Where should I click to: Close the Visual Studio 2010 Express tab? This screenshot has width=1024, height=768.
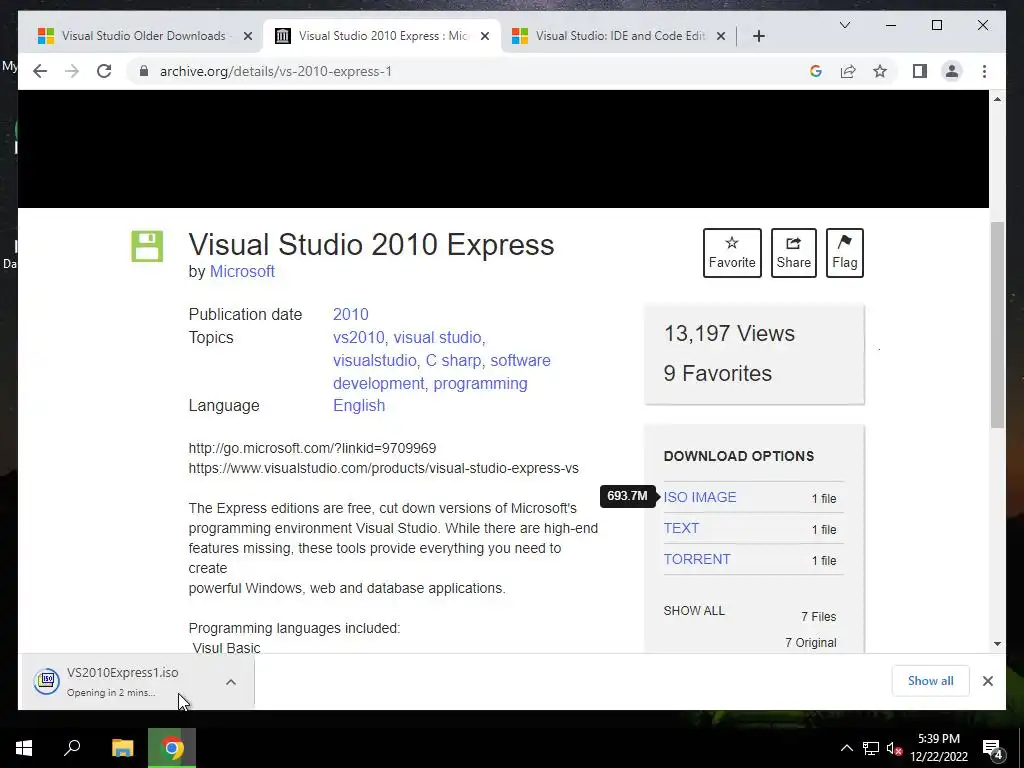point(485,36)
